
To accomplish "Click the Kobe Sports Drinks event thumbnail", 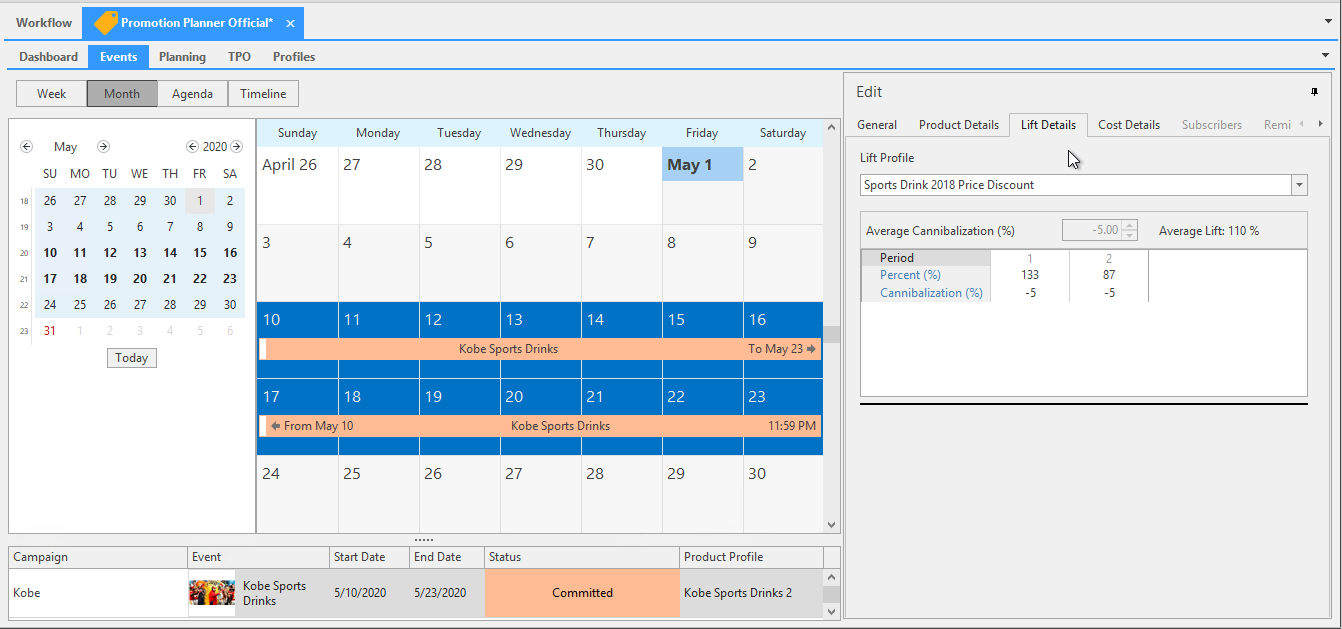I will 212,593.
